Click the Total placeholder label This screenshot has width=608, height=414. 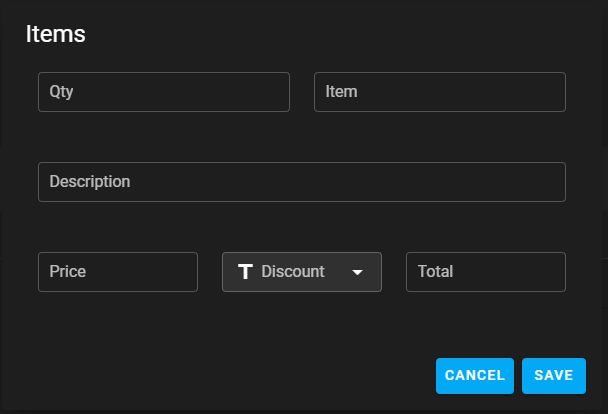click(x=435, y=272)
